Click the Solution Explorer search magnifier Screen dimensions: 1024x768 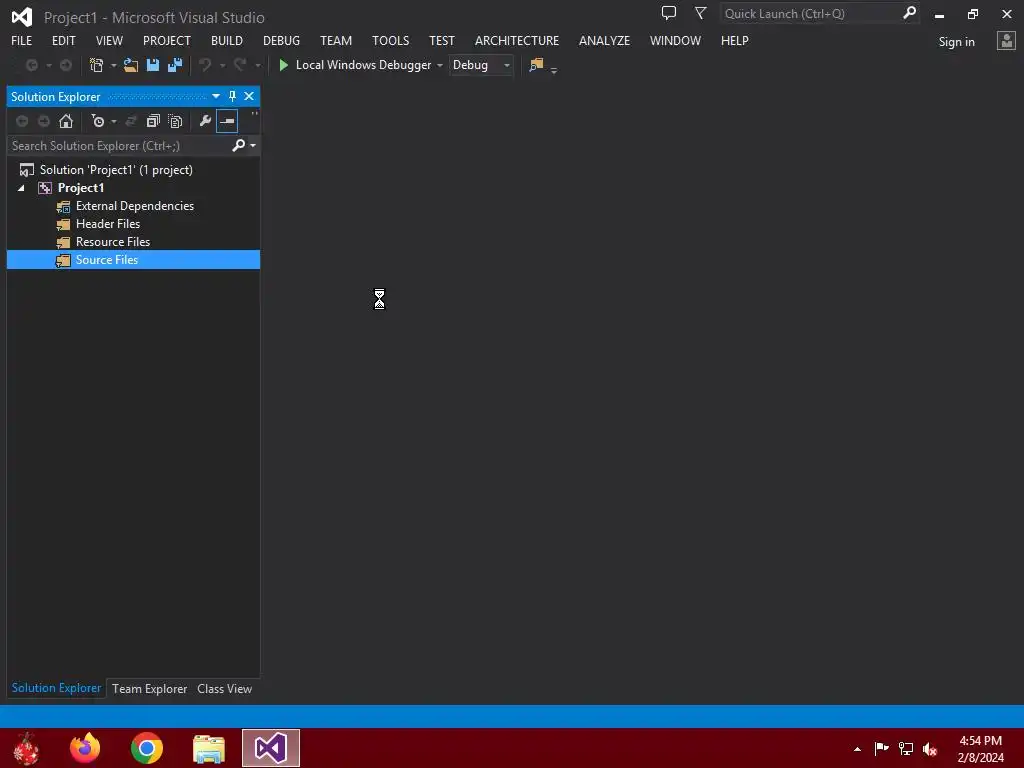point(238,145)
